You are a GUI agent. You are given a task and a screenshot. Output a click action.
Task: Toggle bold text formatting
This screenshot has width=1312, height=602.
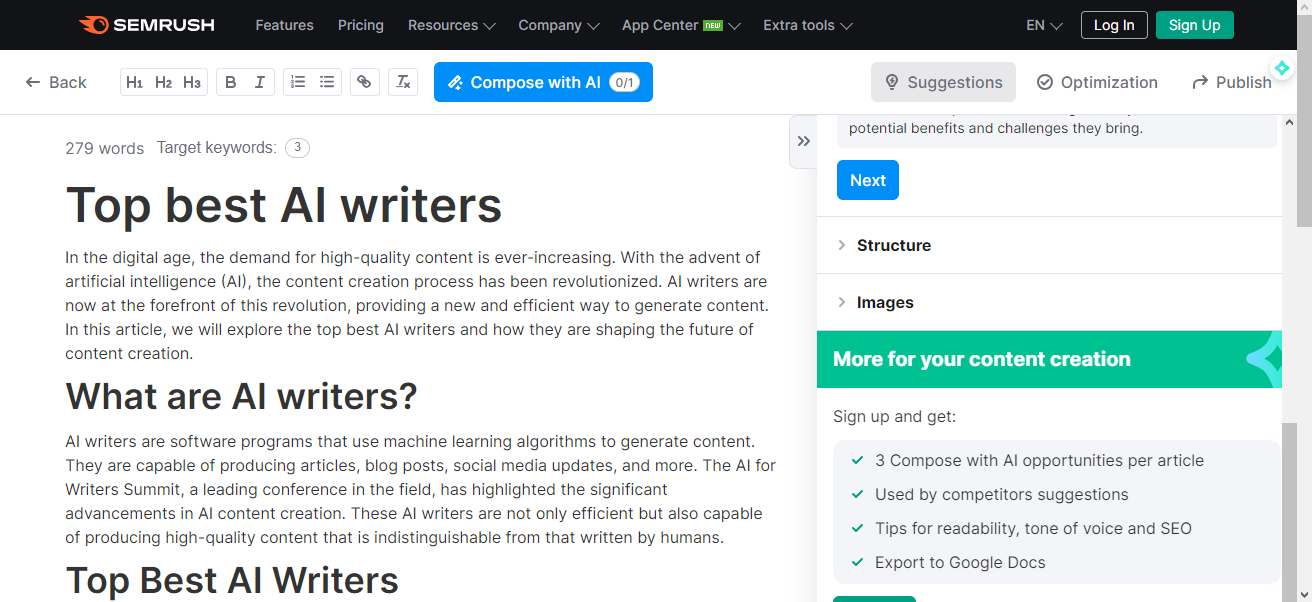coord(231,82)
